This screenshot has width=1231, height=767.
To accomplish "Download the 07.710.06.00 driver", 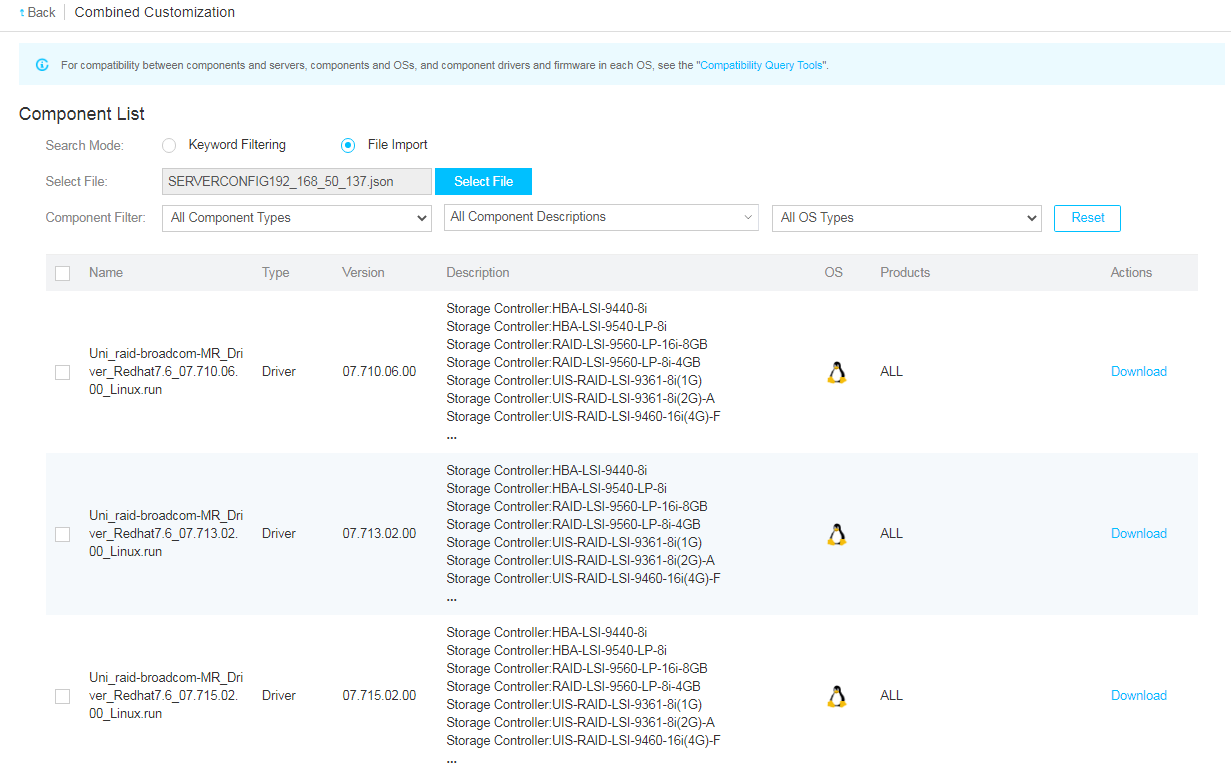I will point(1139,372).
